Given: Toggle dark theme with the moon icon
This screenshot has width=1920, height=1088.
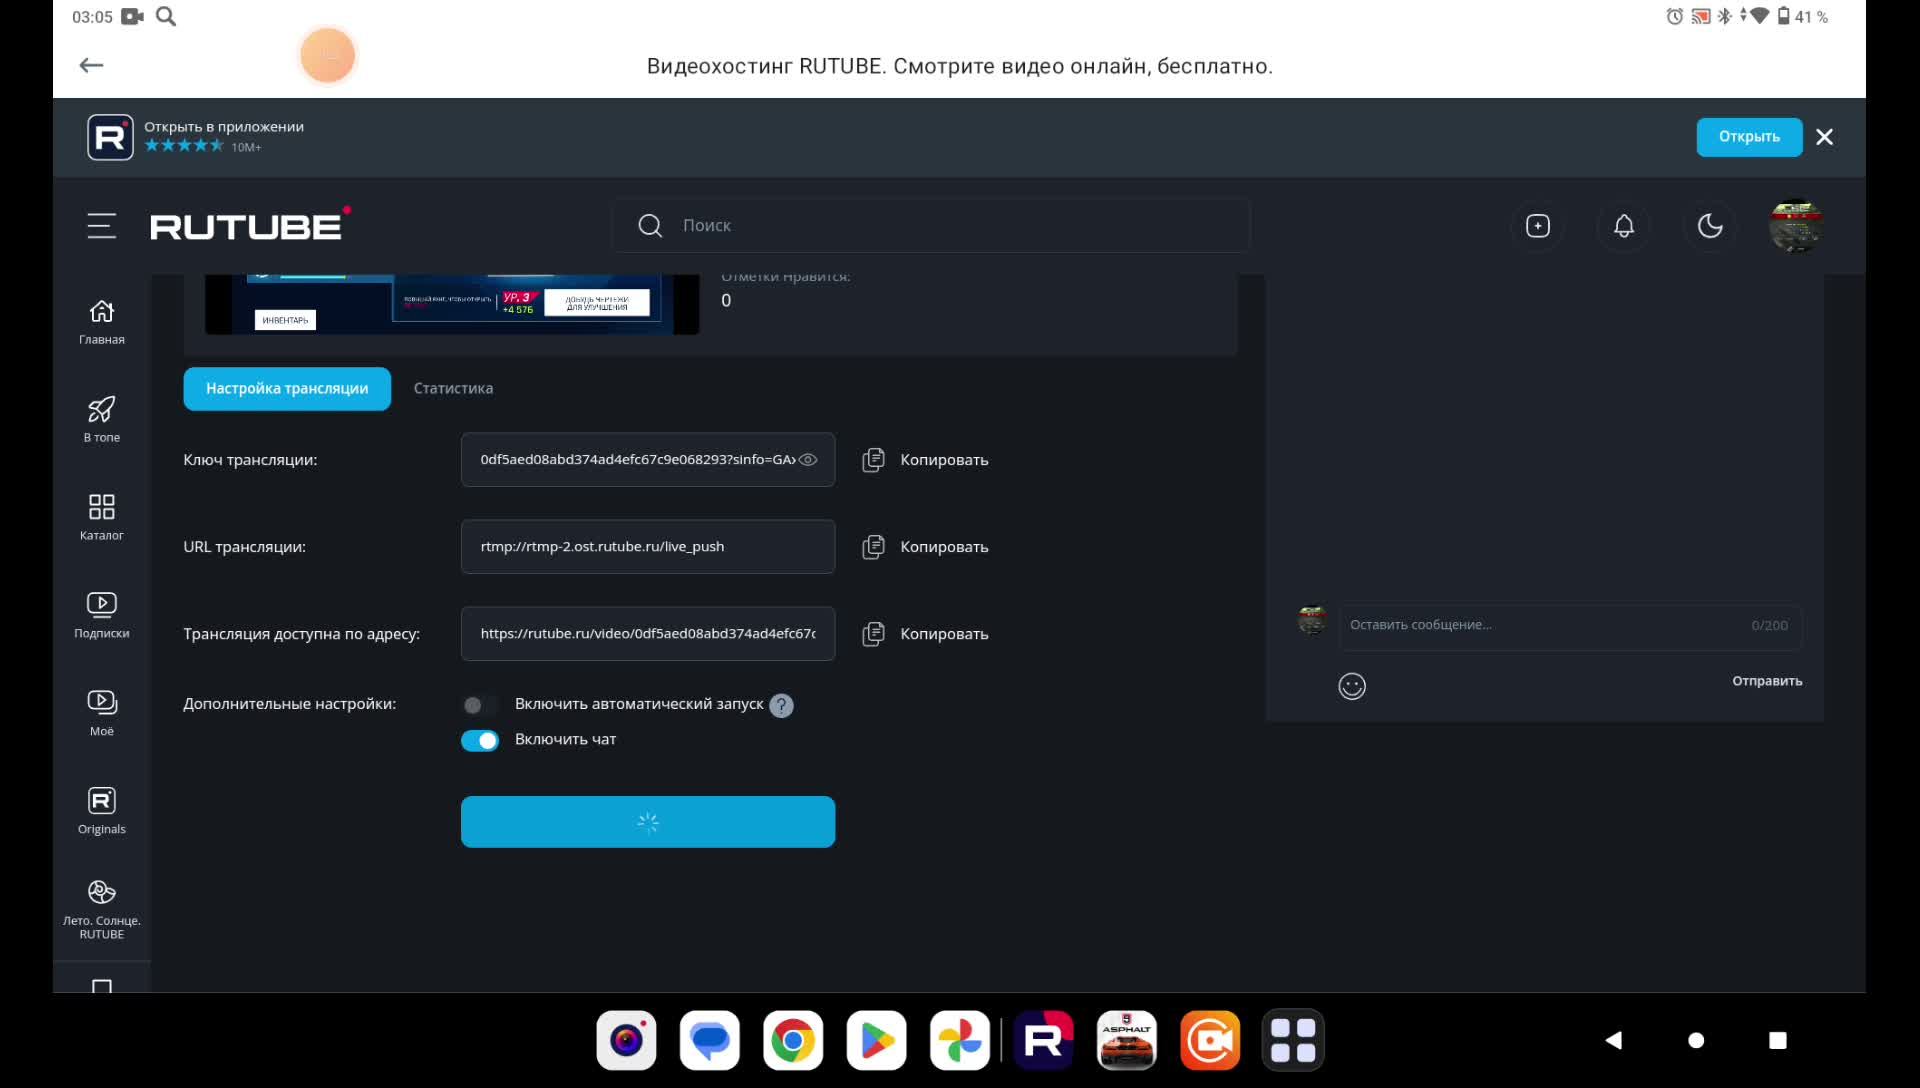Looking at the screenshot, I should 1711,226.
